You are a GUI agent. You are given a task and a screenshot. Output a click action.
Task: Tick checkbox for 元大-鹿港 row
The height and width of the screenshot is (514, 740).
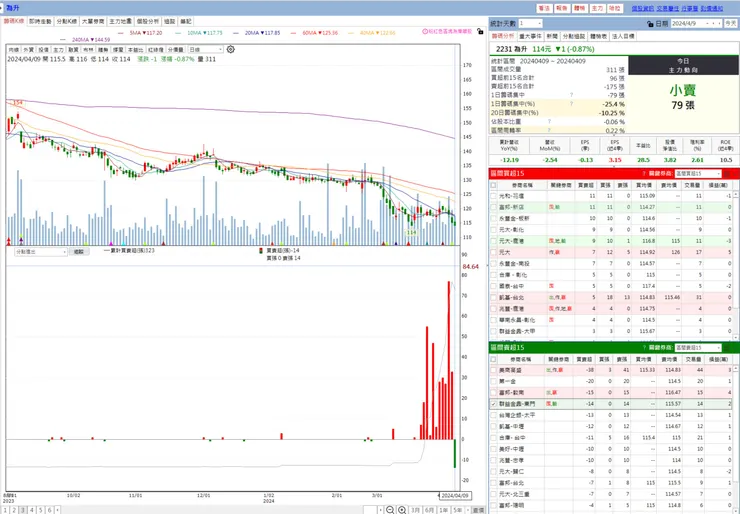494,241
